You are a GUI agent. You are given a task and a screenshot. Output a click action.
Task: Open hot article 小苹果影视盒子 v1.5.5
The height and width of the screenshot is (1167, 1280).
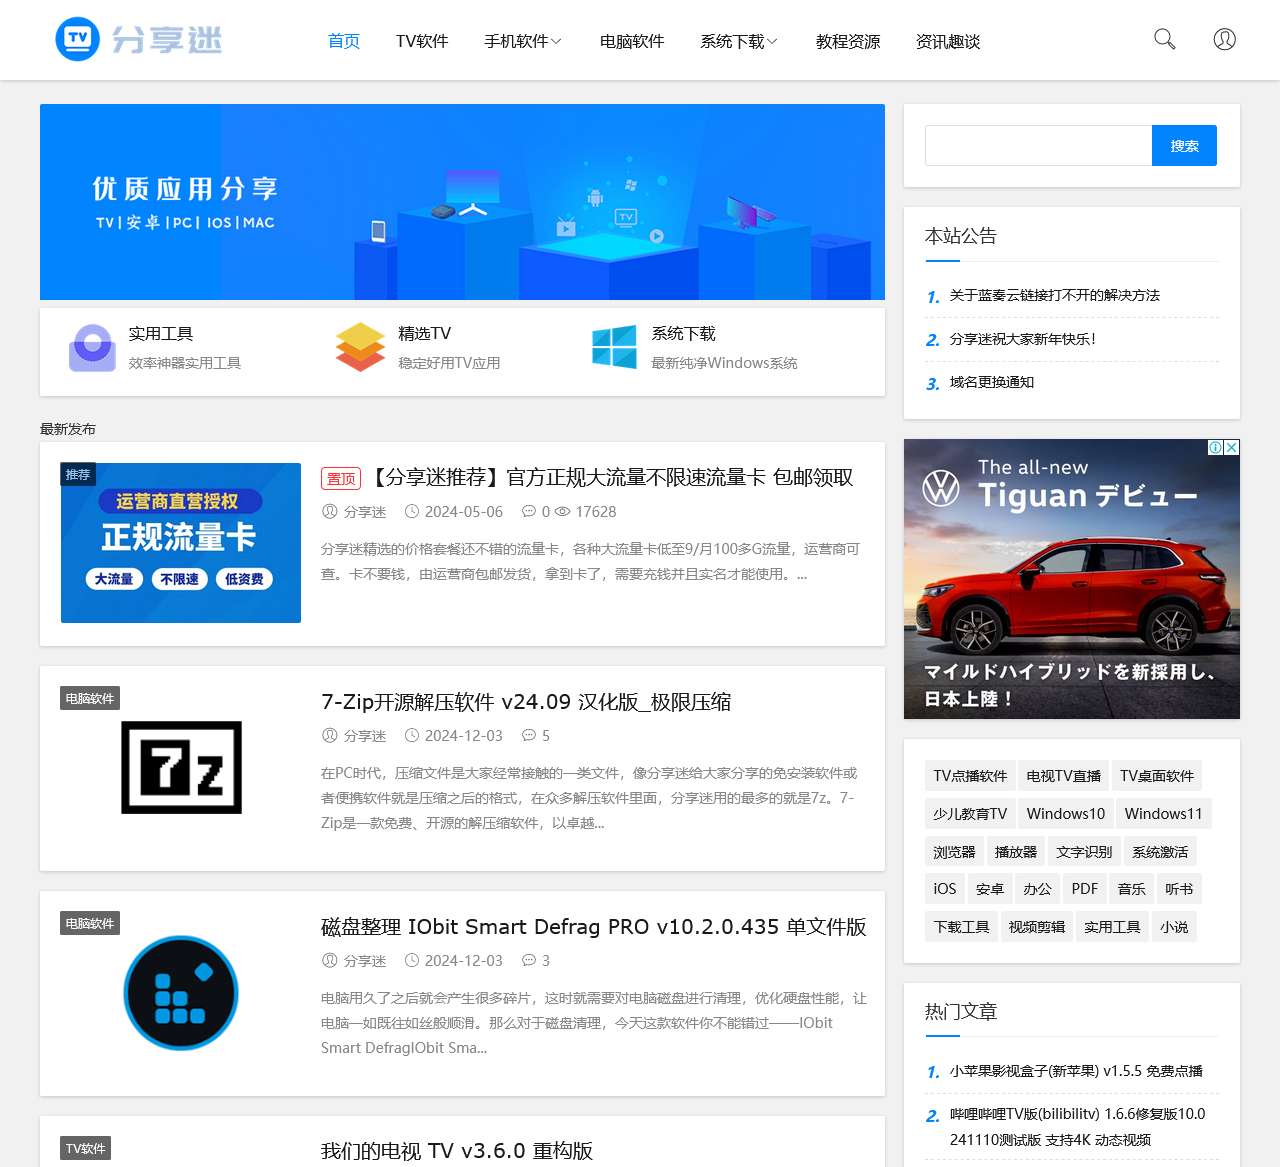pyautogui.click(x=1076, y=1071)
